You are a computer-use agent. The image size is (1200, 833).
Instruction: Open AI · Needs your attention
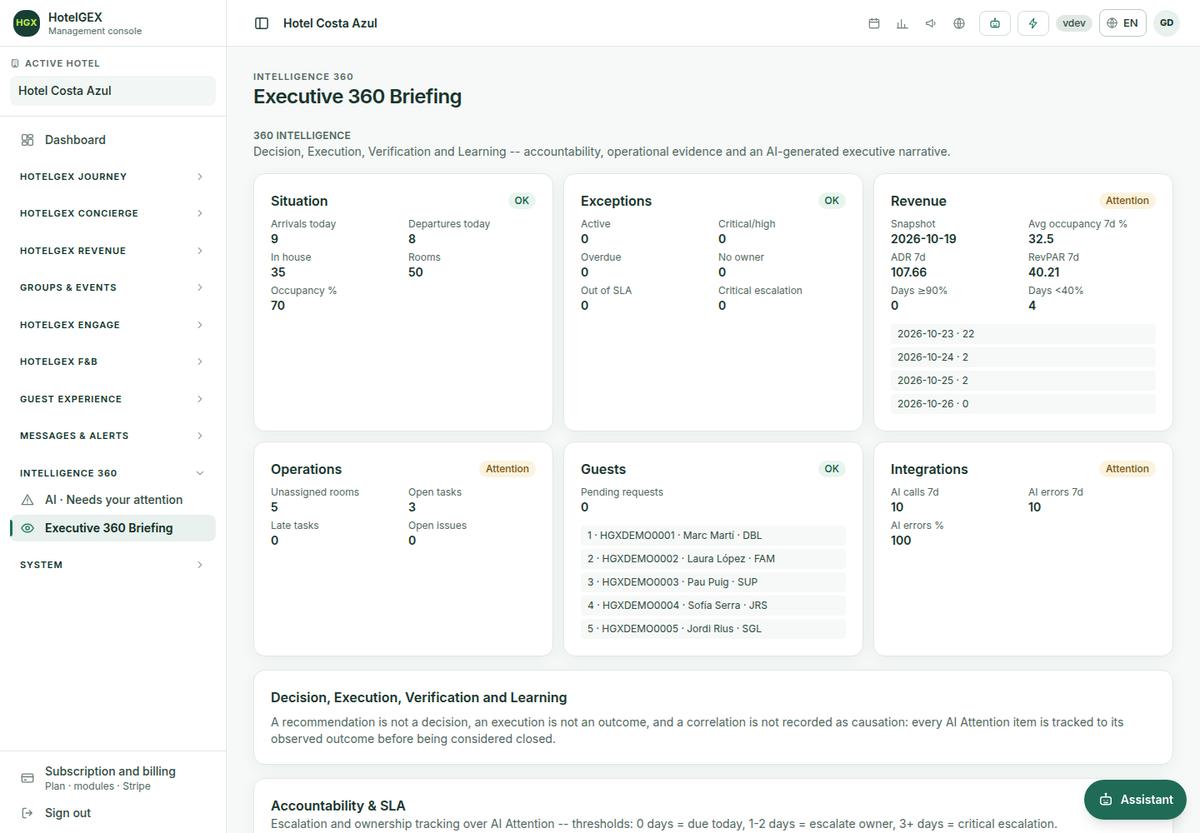tap(113, 500)
